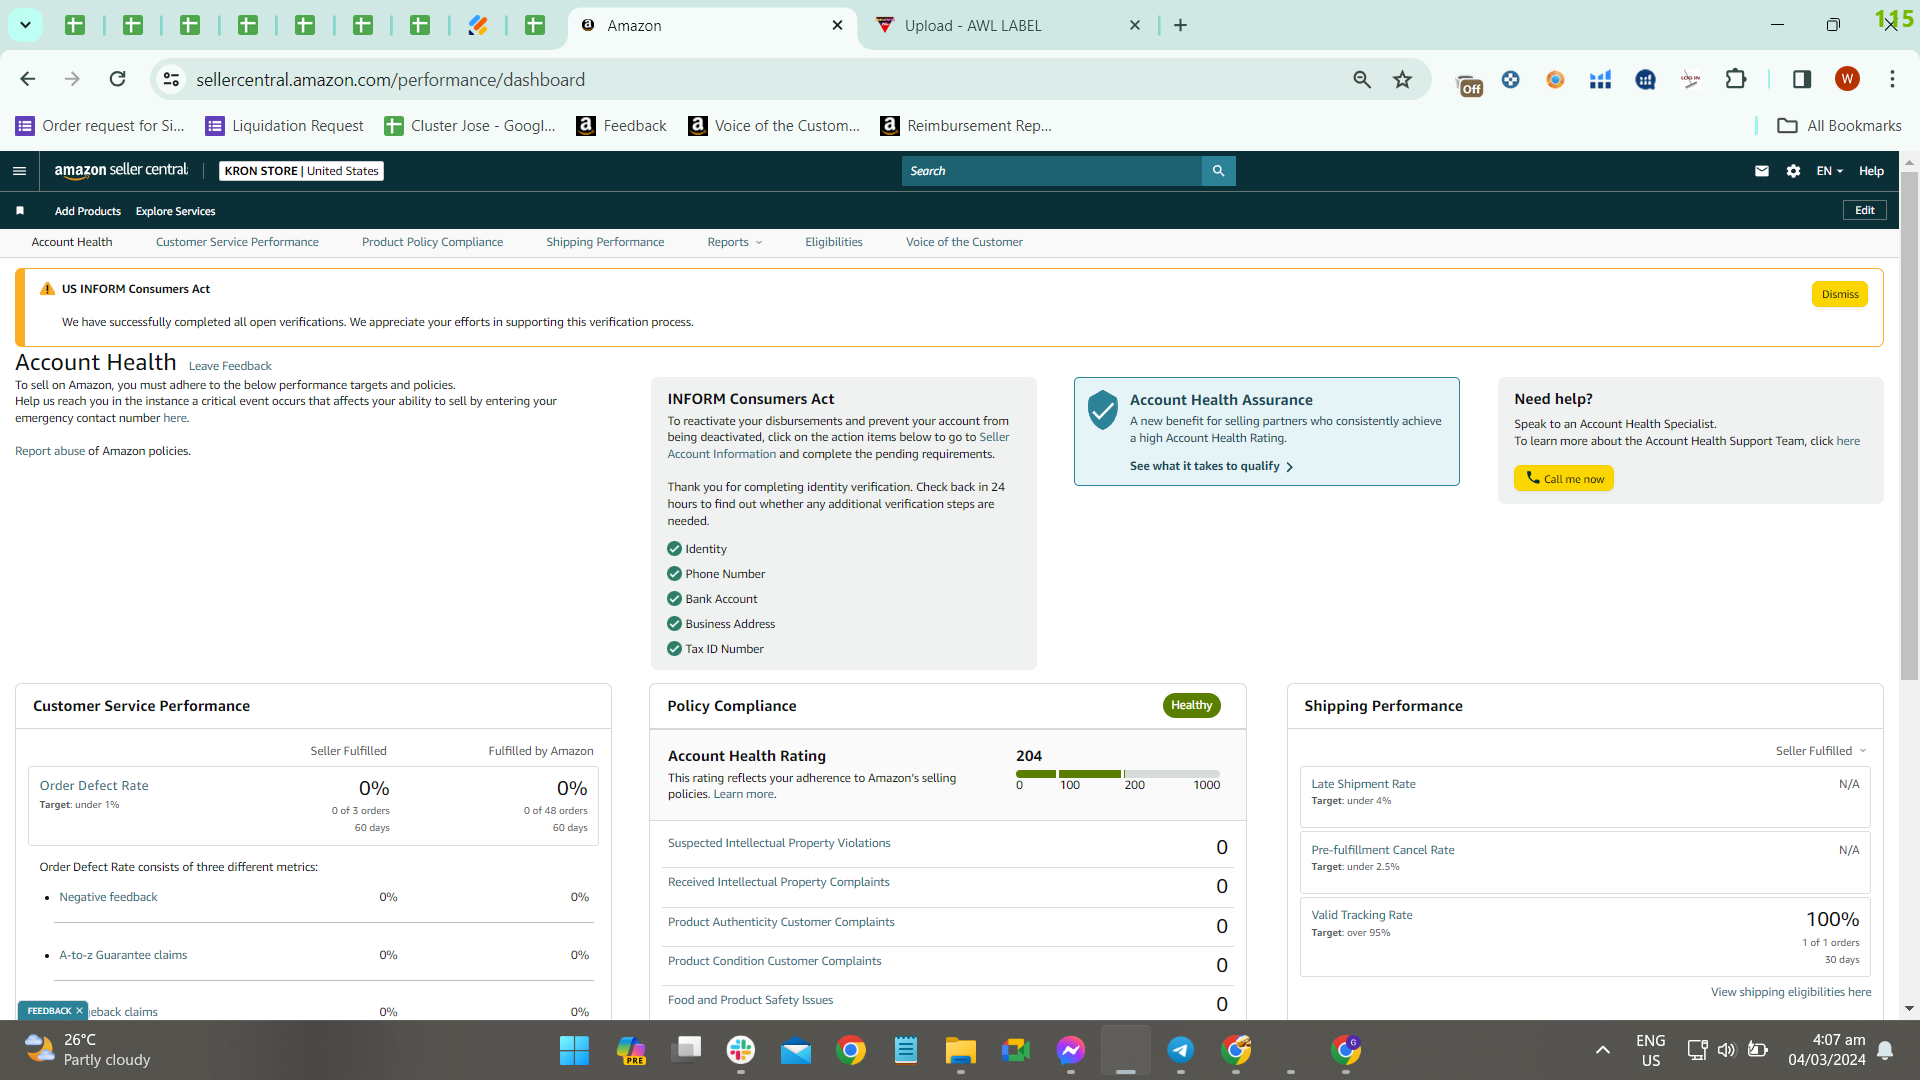The image size is (1920, 1080).
Task: Open Telegram from the taskbar
Action: (1180, 1050)
